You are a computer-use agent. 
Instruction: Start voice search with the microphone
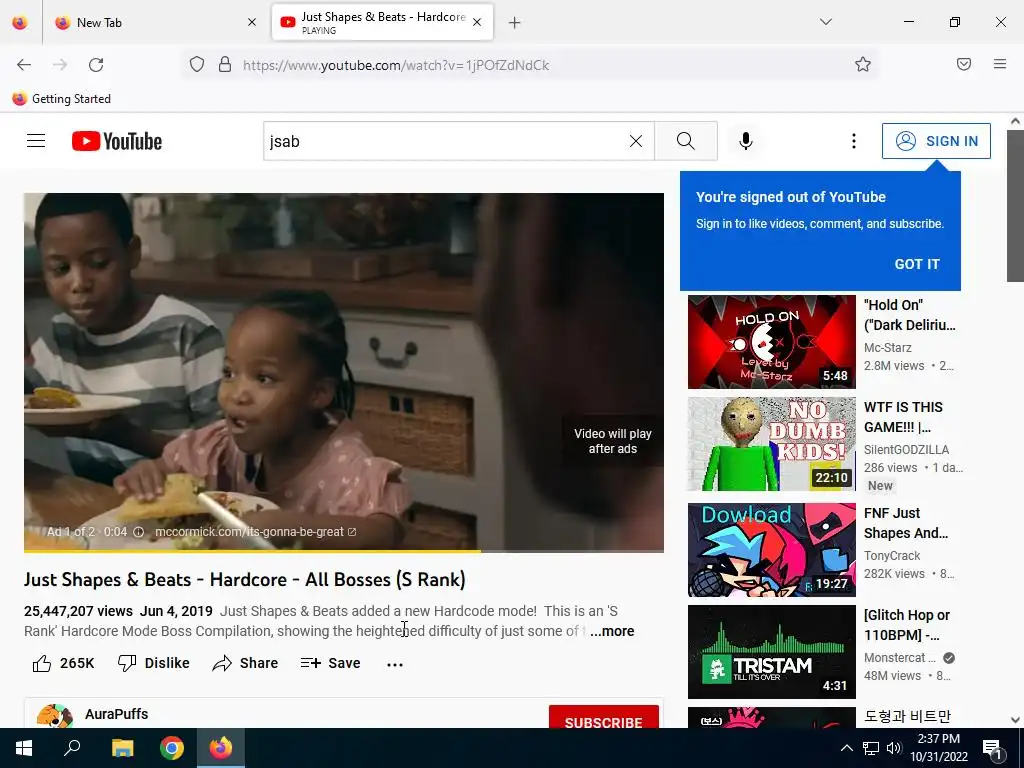(x=746, y=141)
